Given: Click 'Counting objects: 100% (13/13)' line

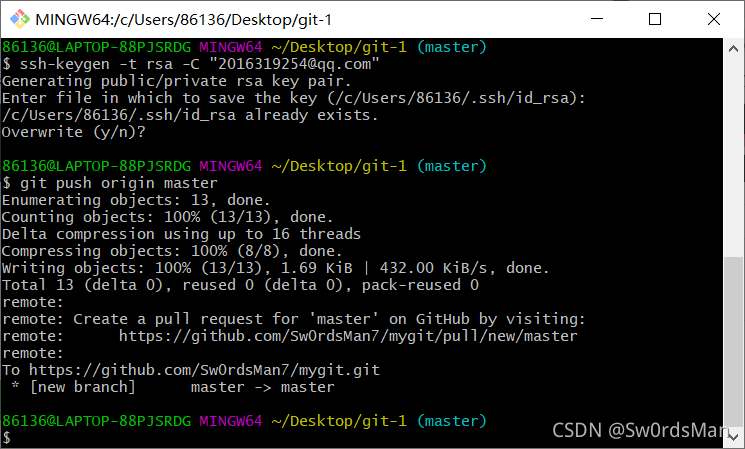Looking at the screenshot, I should coord(167,217).
